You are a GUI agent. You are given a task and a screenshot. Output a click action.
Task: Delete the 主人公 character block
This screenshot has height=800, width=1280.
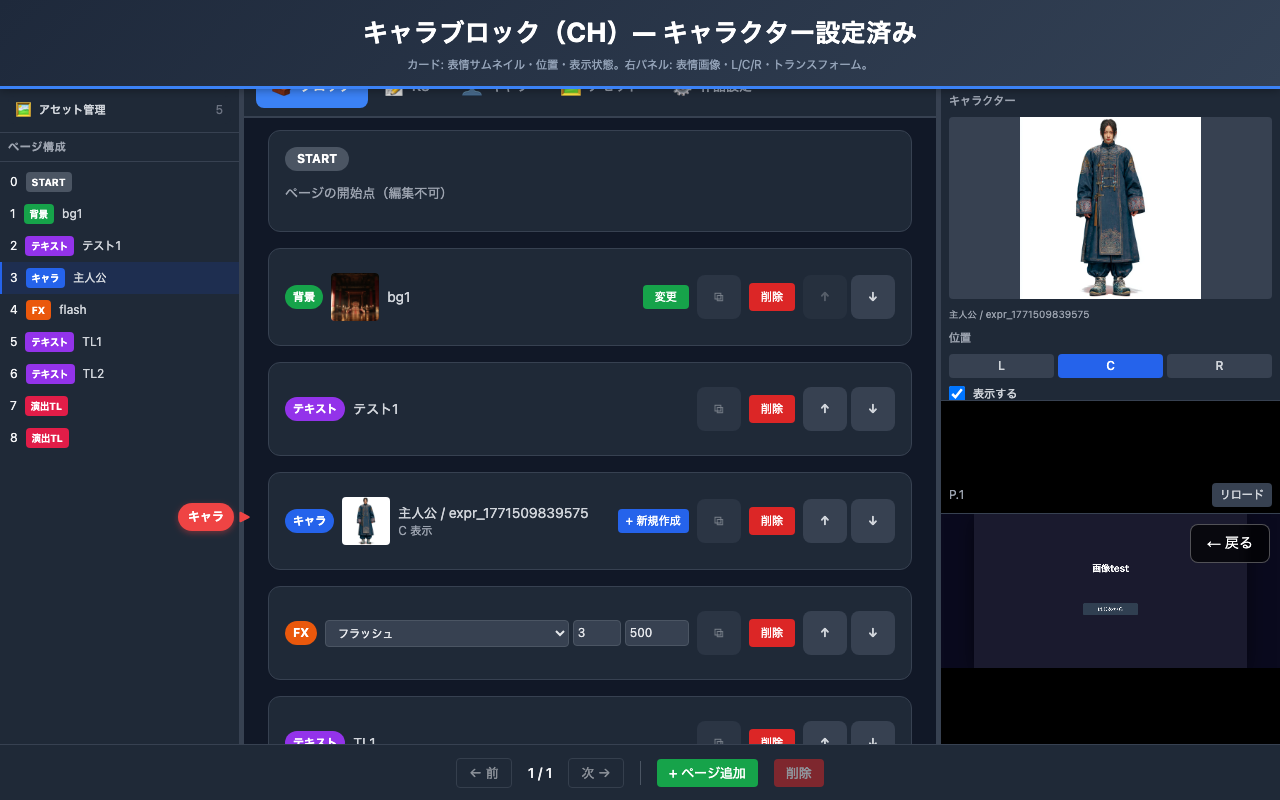(772, 521)
